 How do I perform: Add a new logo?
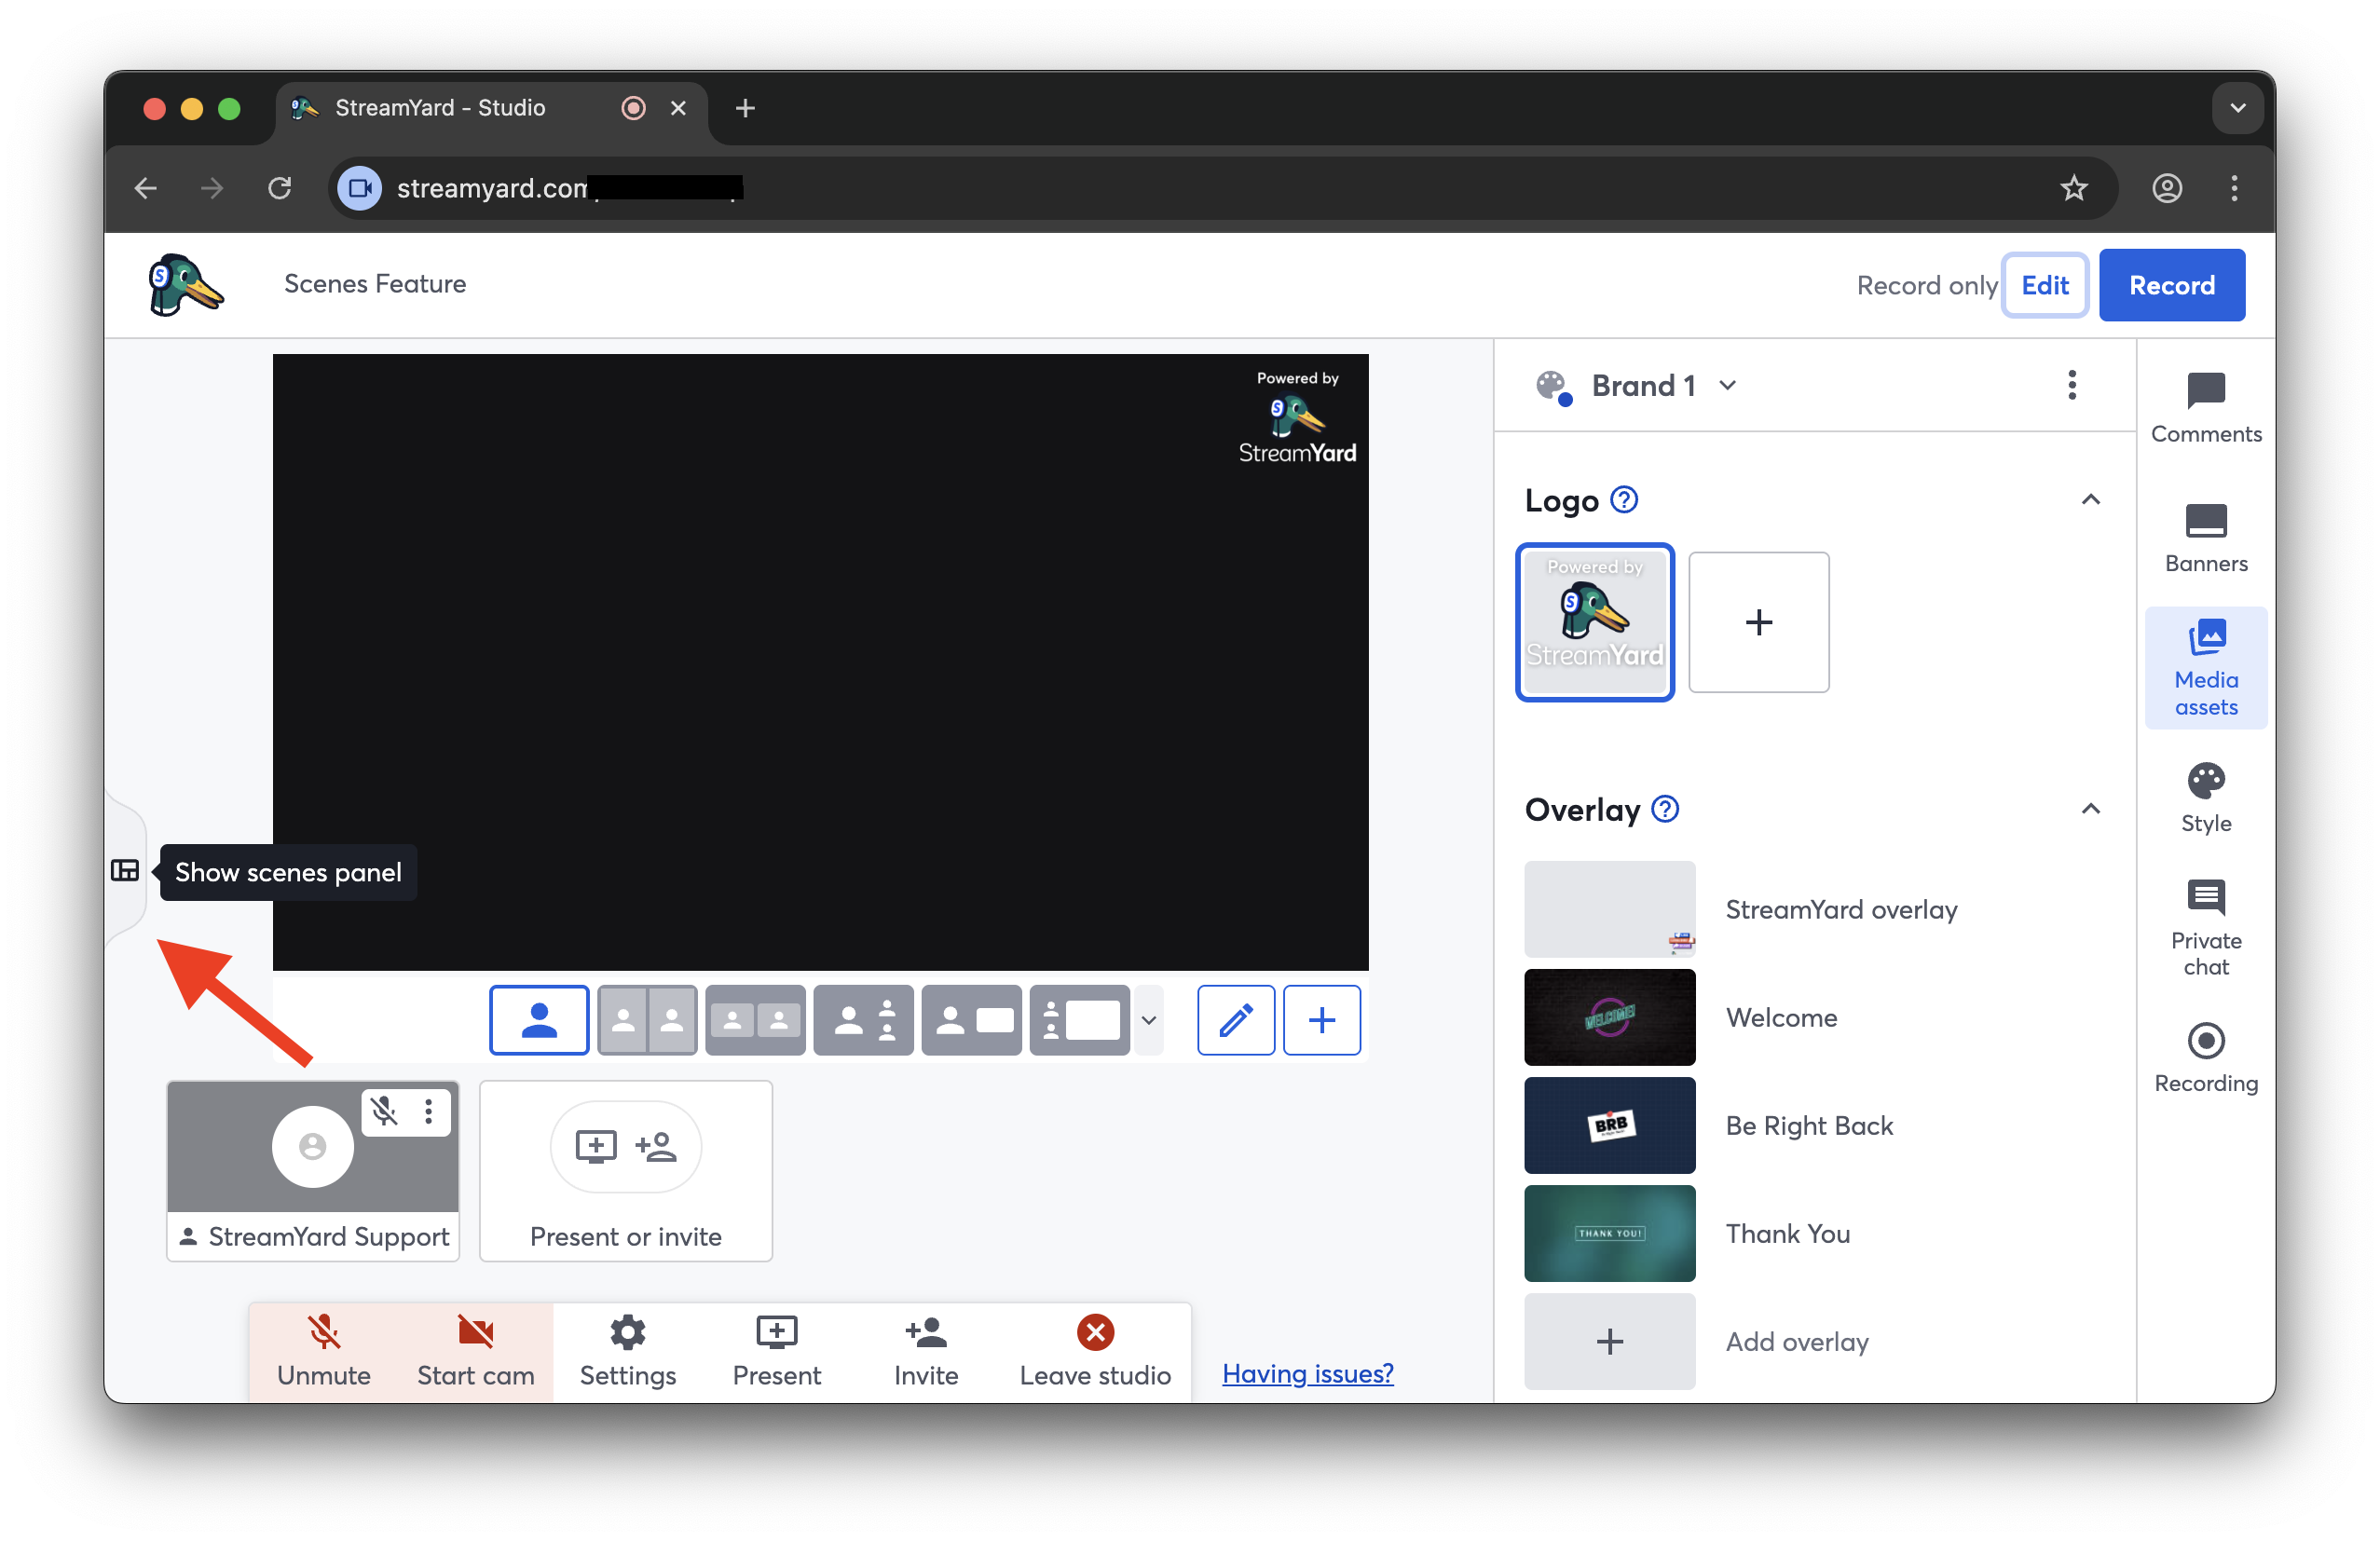(x=1758, y=622)
